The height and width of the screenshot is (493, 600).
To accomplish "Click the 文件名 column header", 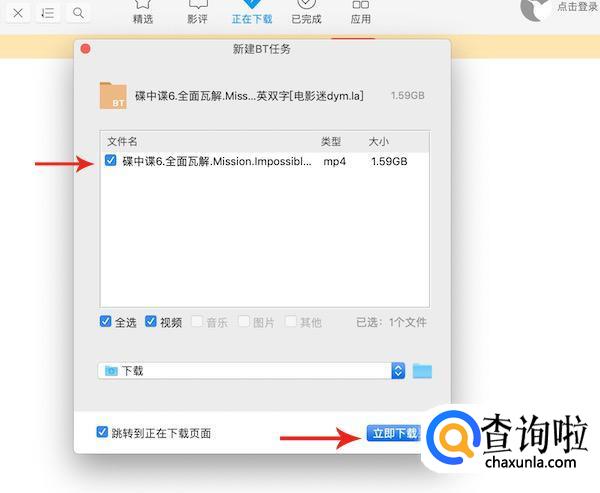I will [x=122, y=141].
